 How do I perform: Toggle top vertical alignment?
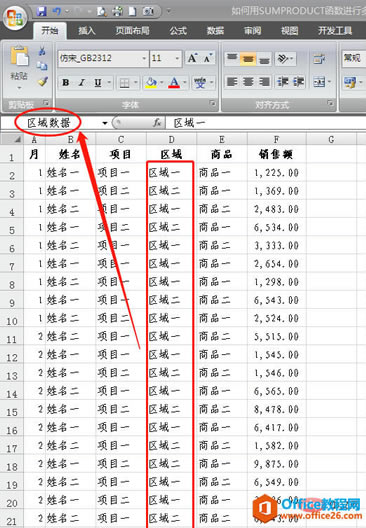[232, 59]
